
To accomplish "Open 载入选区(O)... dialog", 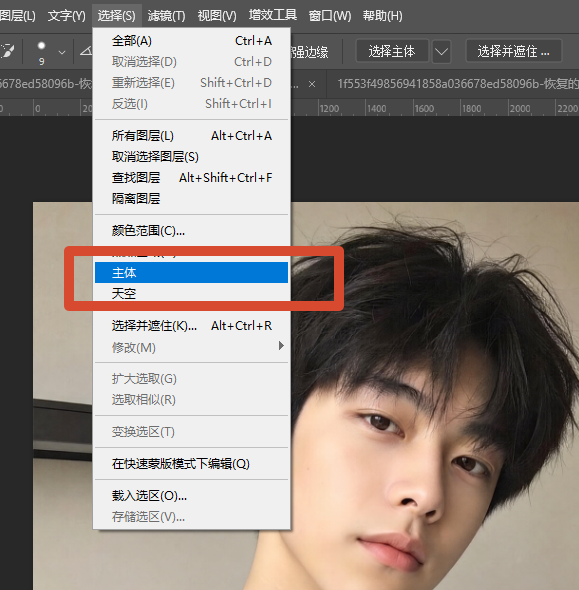I will (191, 496).
